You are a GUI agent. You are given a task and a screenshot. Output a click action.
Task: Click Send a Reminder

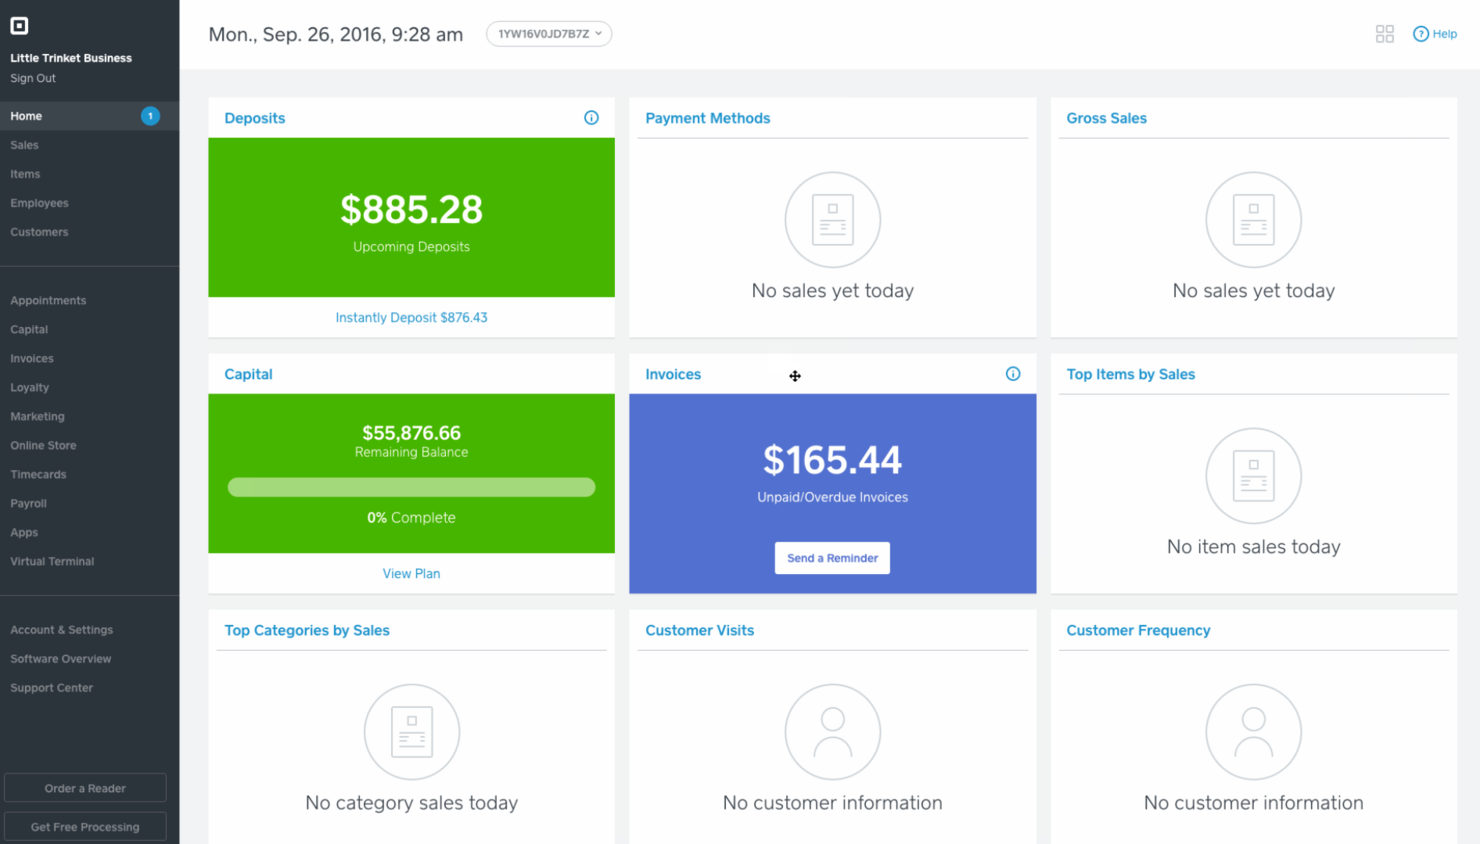click(x=832, y=557)
